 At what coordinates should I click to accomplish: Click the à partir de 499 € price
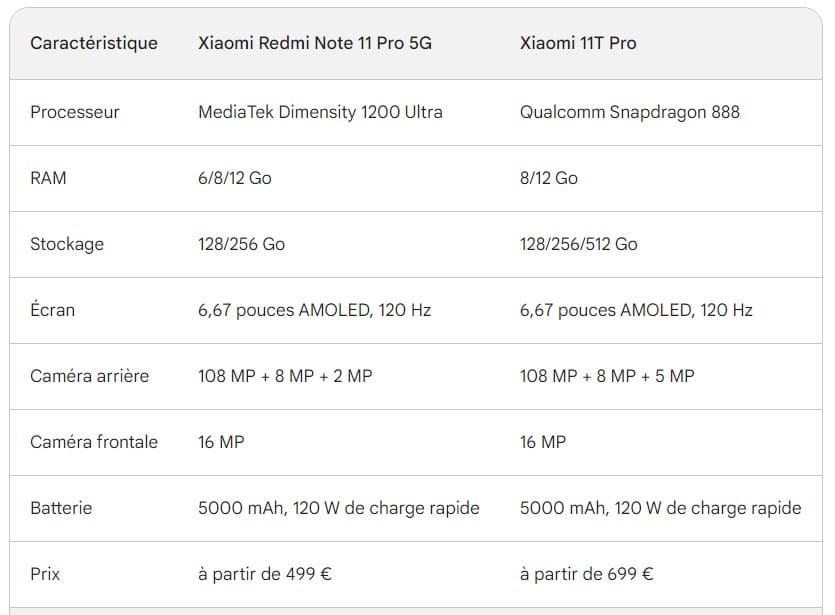pyautogui.click(x=265, y=574)
